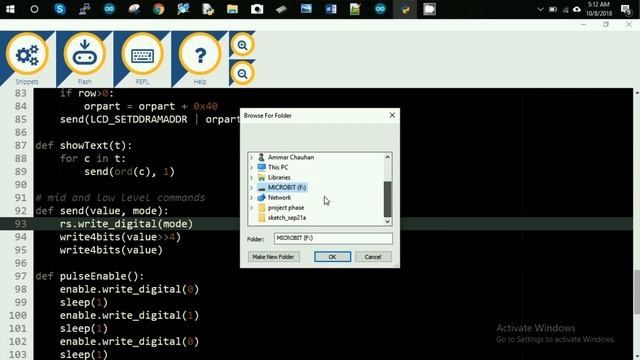Viewport: 640px width, 360px height.
Task: Open the Snippets gear button
Action: [27, 54]
